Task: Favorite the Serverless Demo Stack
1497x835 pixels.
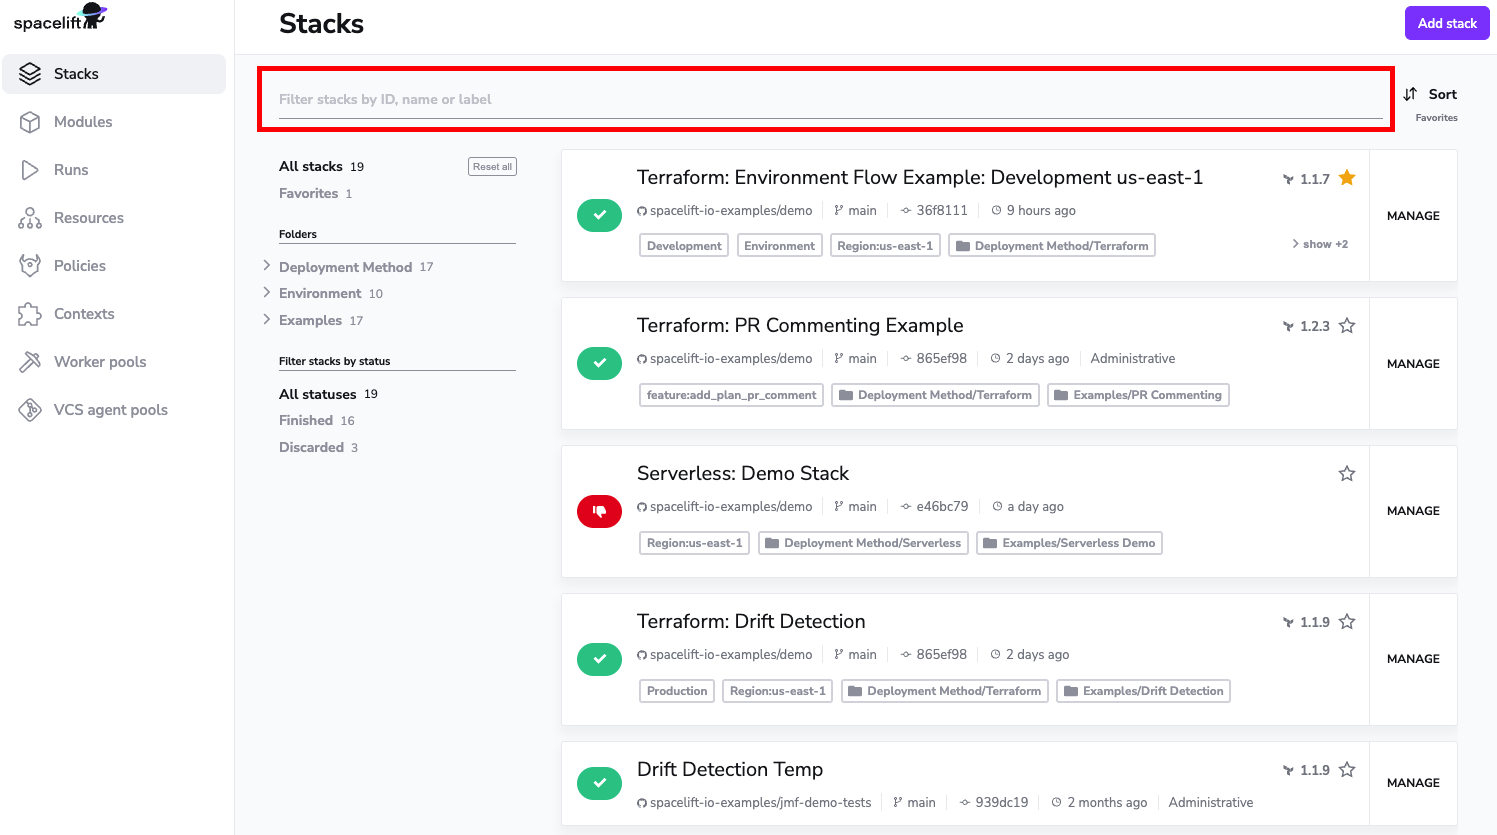Action: click(1347, 474)
